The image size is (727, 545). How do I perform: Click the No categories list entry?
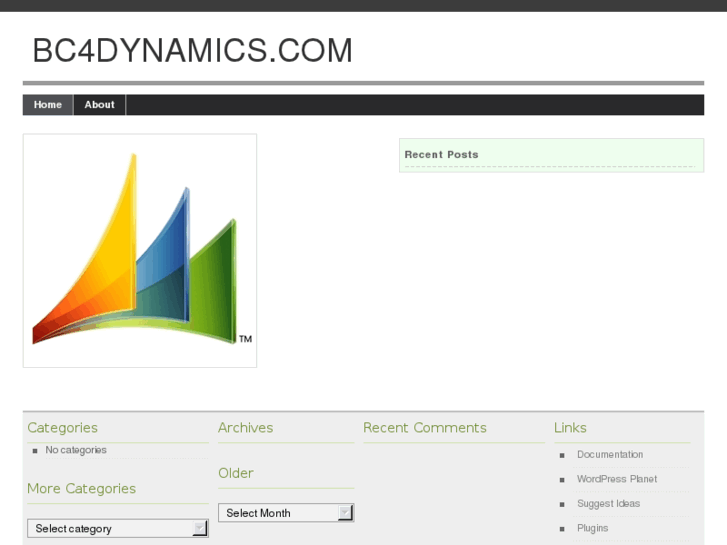(x=76, y=450)
